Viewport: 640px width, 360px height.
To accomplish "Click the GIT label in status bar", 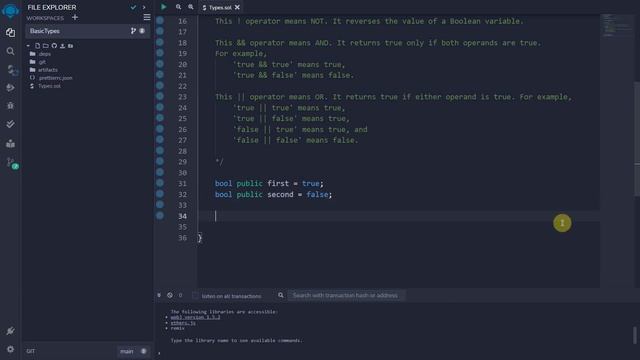I will (31, 351).
